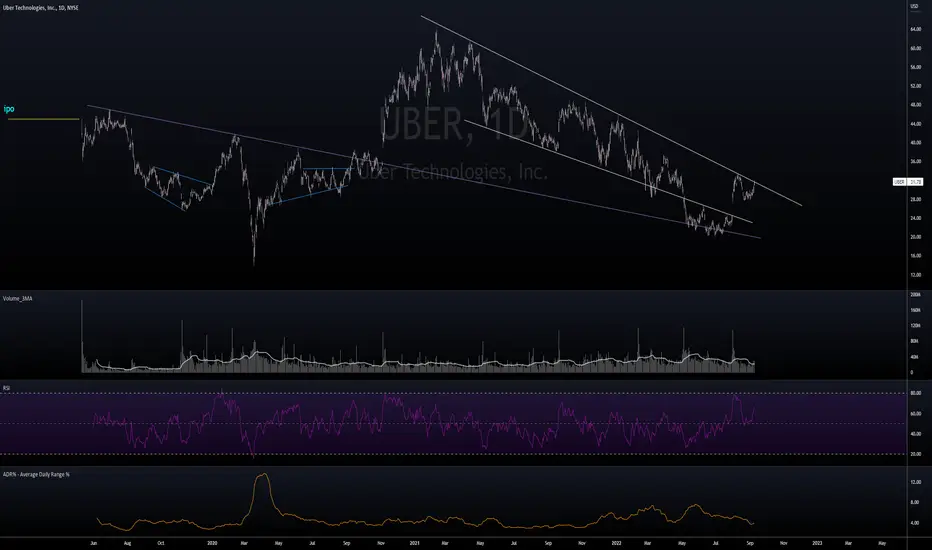Click the 36.00 price axis label
932x550 pixels.
(915, 162)
